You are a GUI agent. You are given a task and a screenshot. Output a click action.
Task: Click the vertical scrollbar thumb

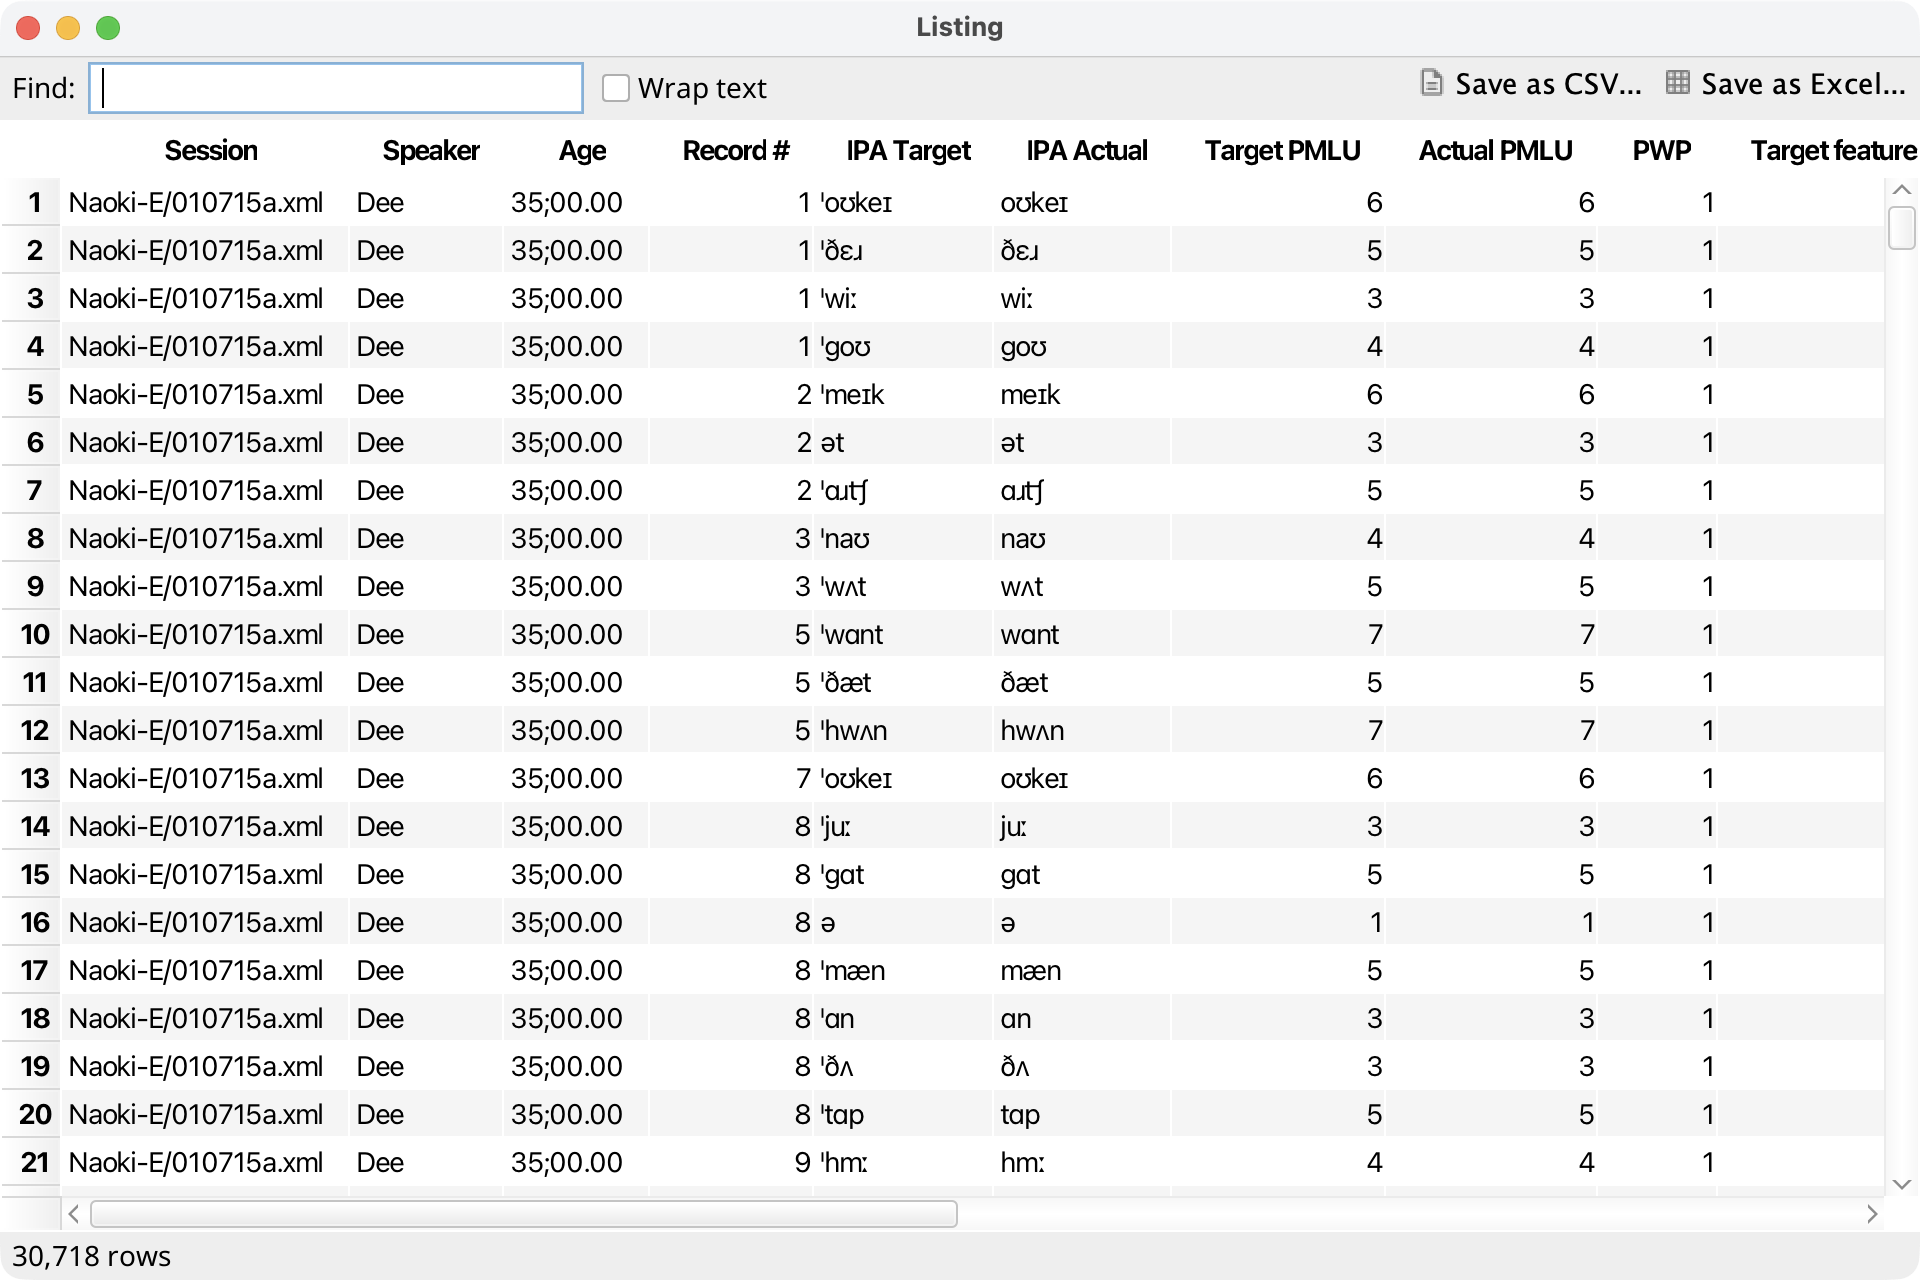1902,227
